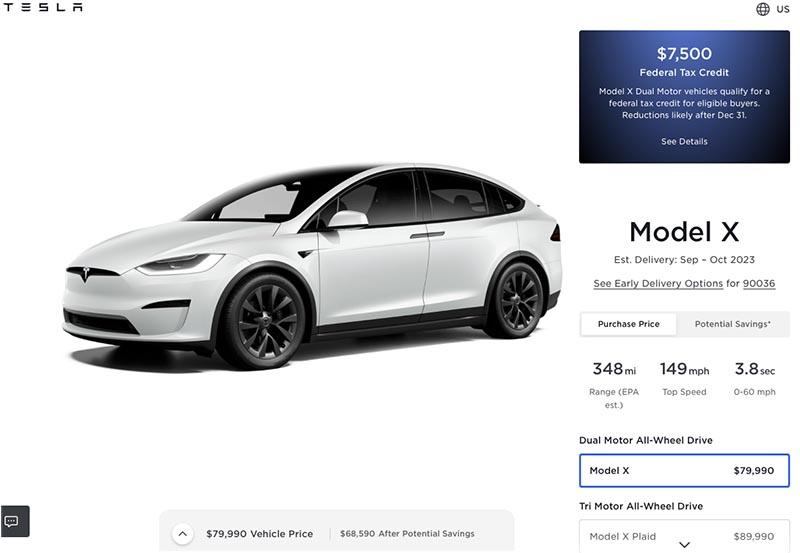Viewport: 800px width, 553px height.
Task: Select the Model X Dual Motor option
Action: pyautogui.click(x=684, y=470)
